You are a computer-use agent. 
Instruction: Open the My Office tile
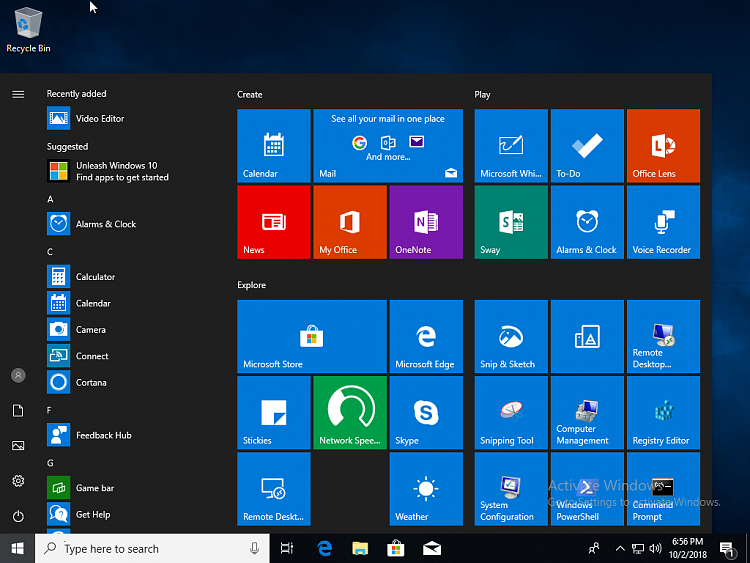click(x=350, y=222)
